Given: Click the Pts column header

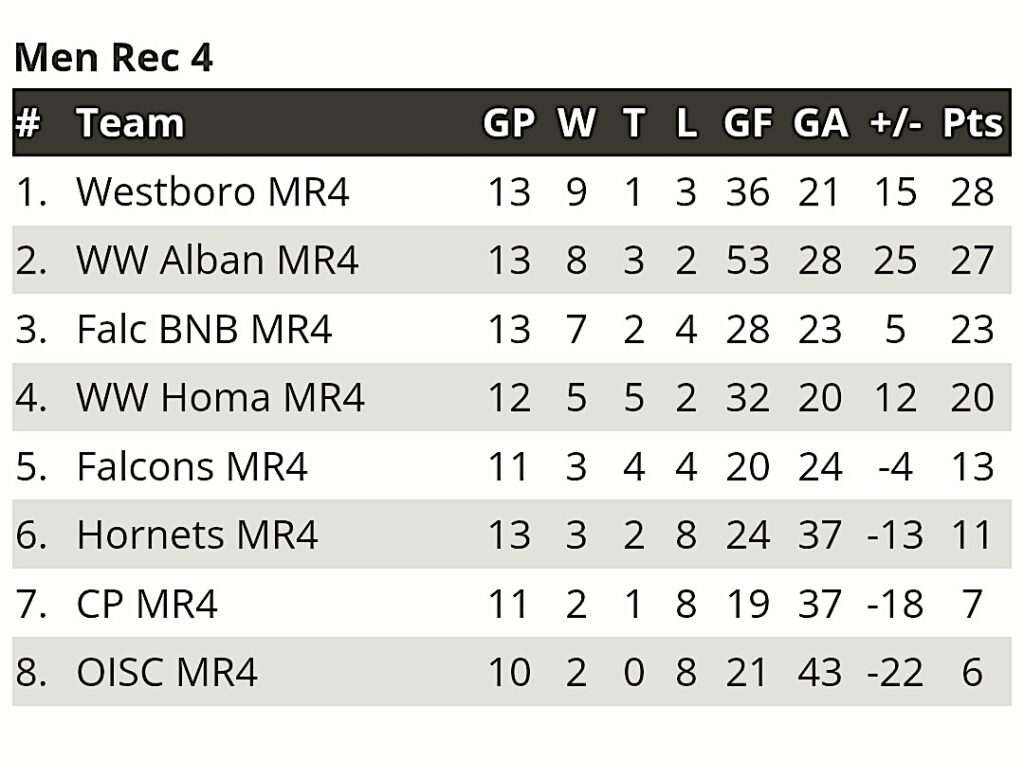Looking at the screenshot, I should click(x=972, y=123).
